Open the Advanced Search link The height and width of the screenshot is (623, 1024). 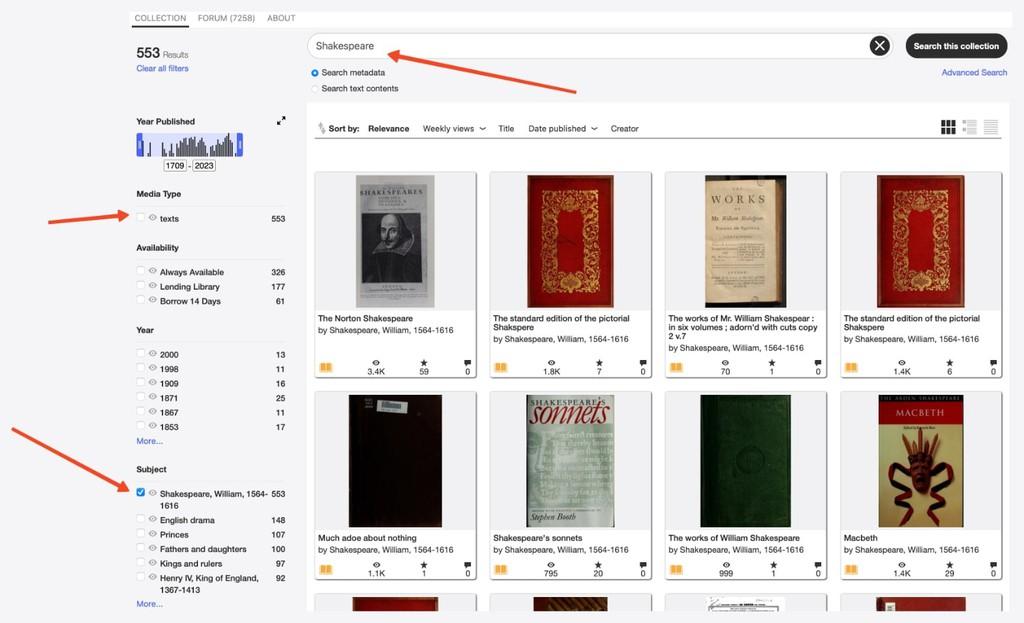[x=974, y=72]
